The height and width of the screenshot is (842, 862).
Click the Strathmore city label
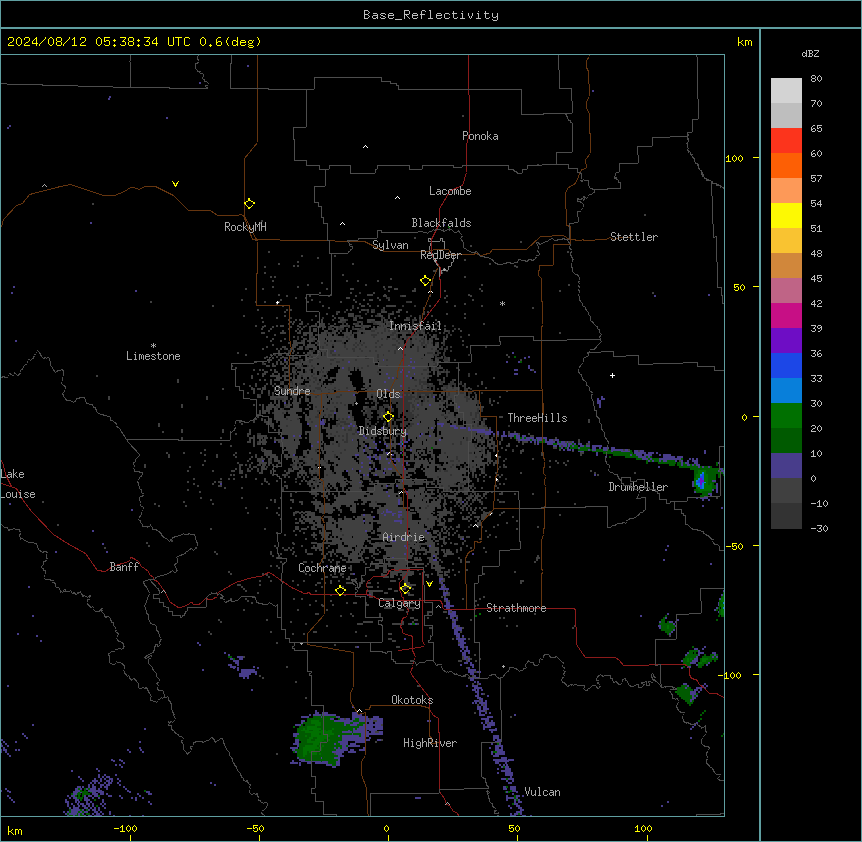click(516, 608)
